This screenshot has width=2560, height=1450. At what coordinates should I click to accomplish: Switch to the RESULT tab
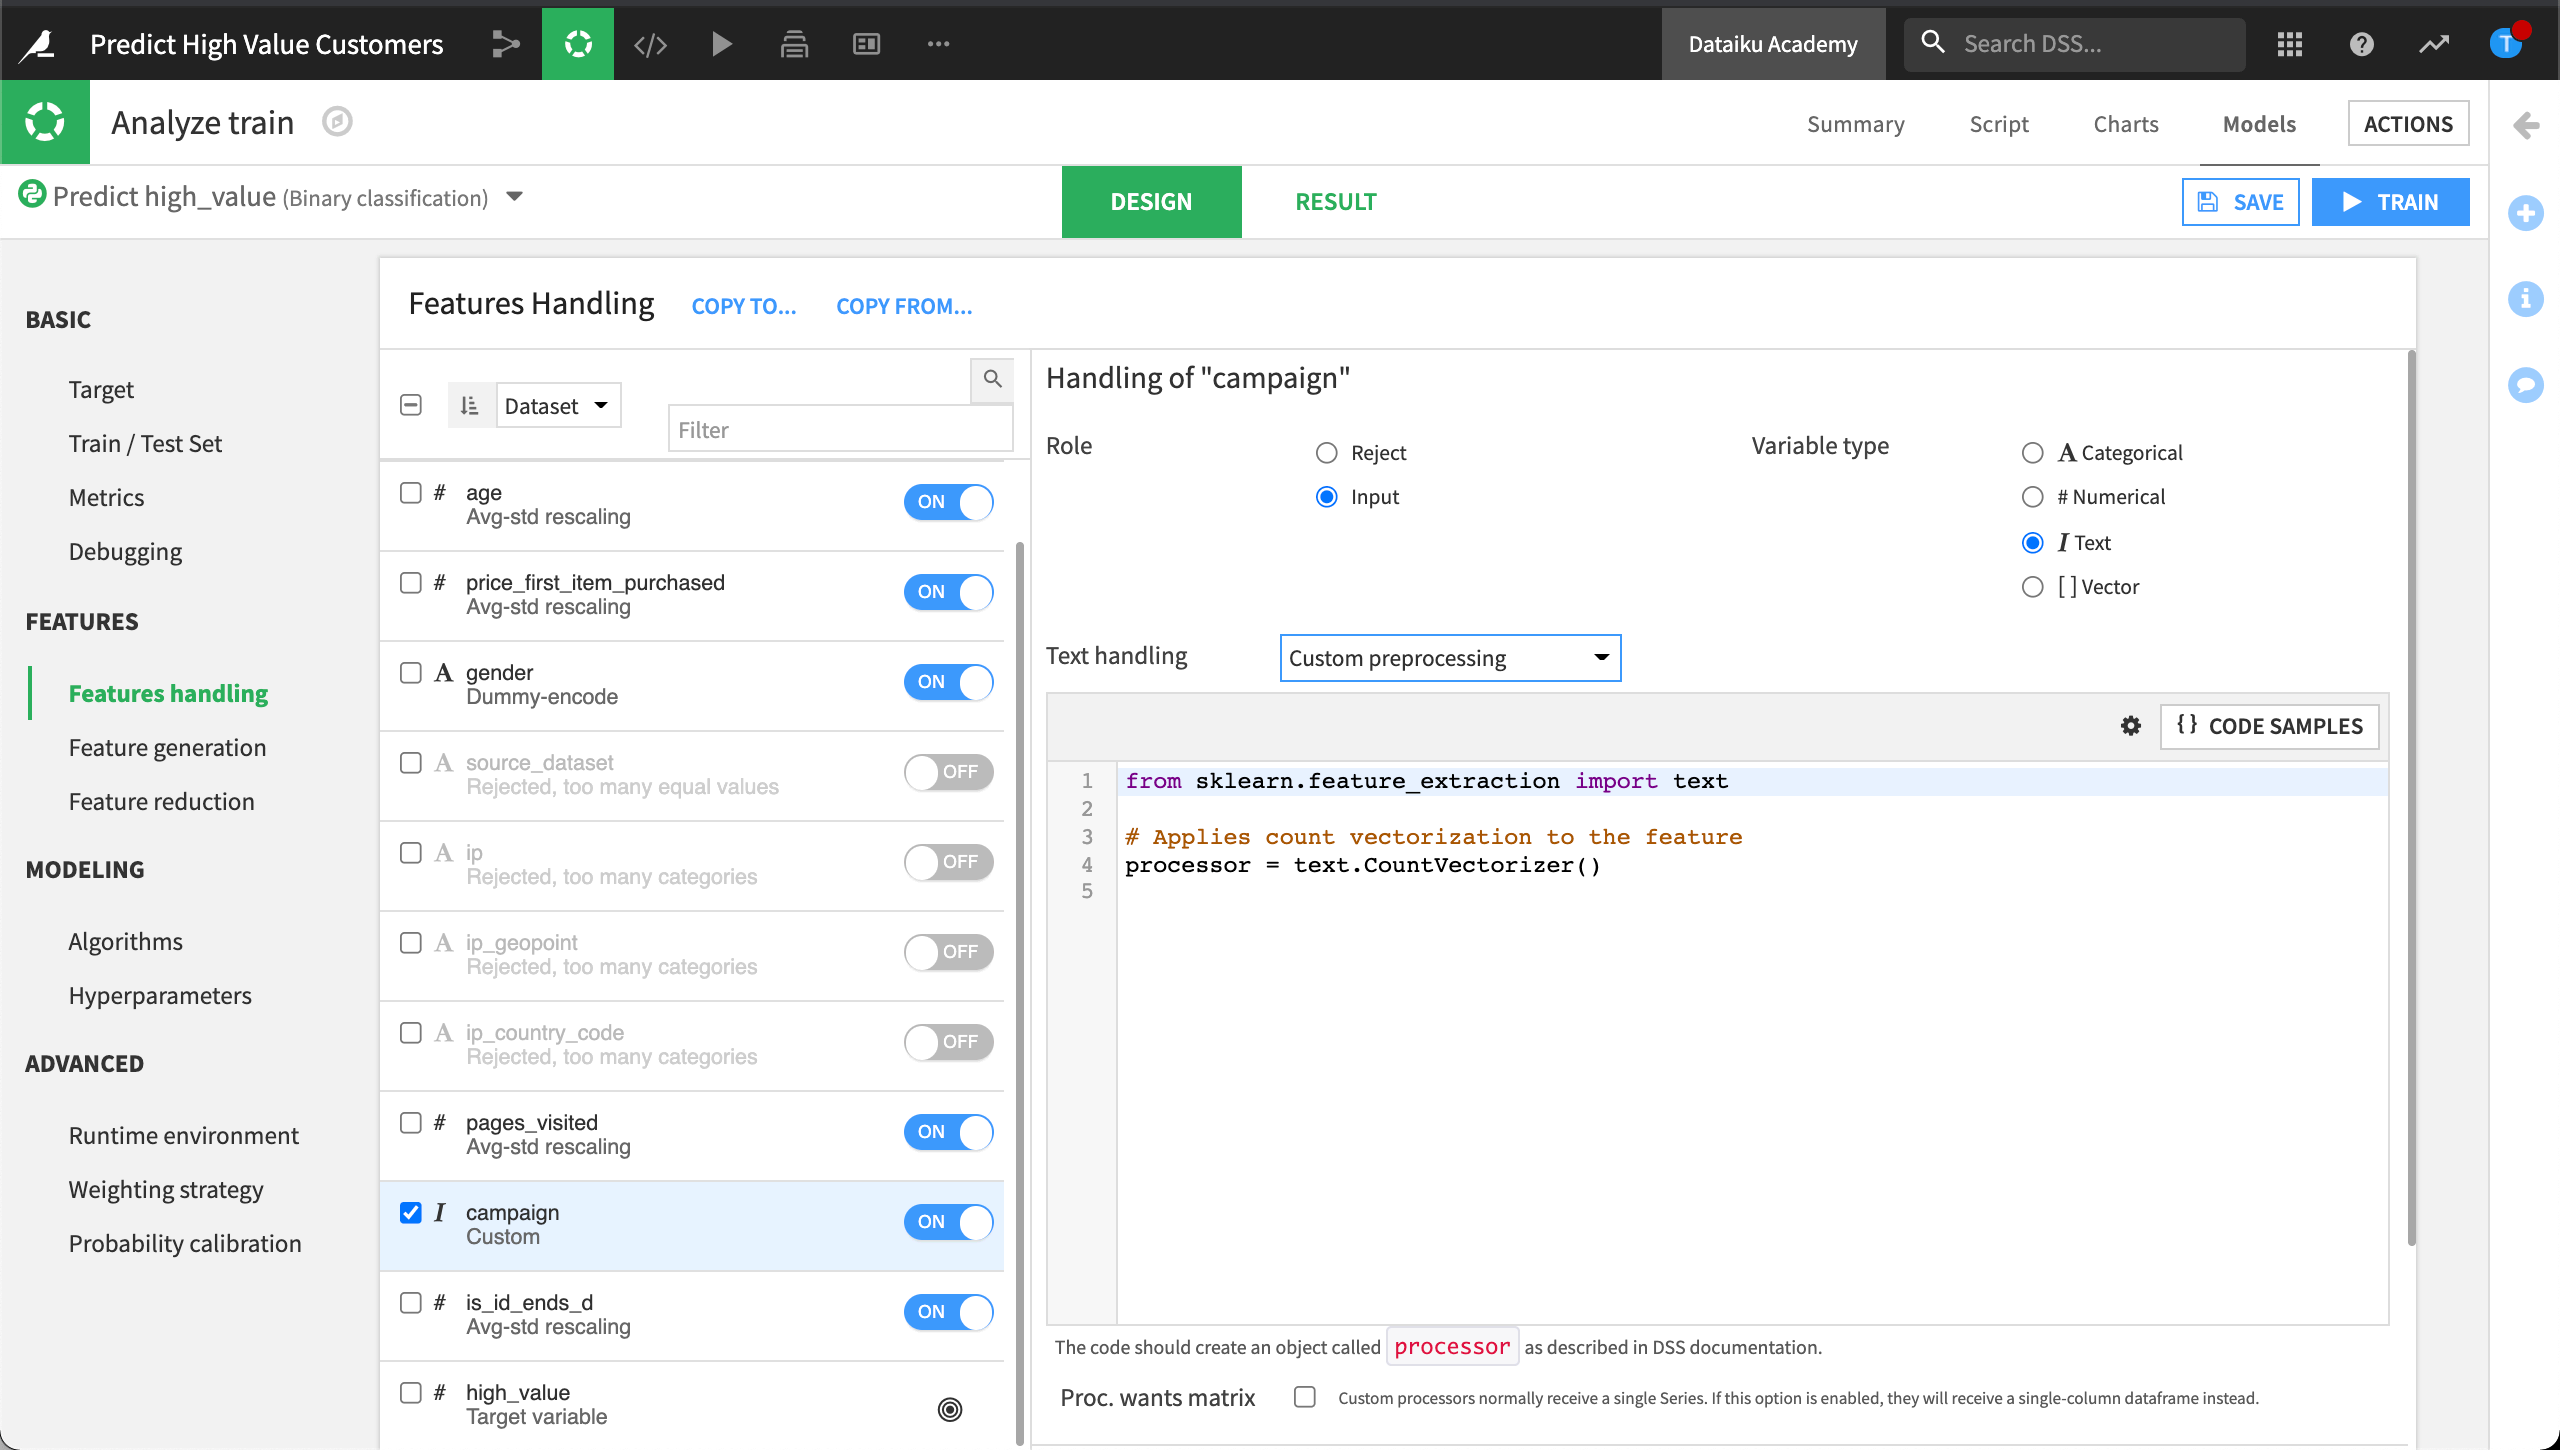(x=1336, y=202)
